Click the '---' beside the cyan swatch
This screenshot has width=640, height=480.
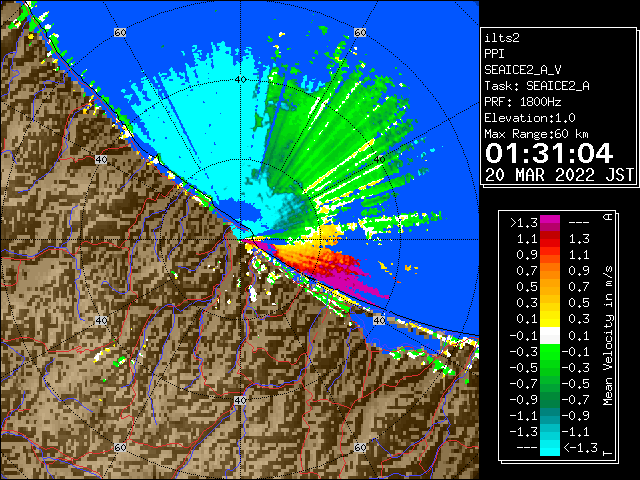click(x=527, y=448)
